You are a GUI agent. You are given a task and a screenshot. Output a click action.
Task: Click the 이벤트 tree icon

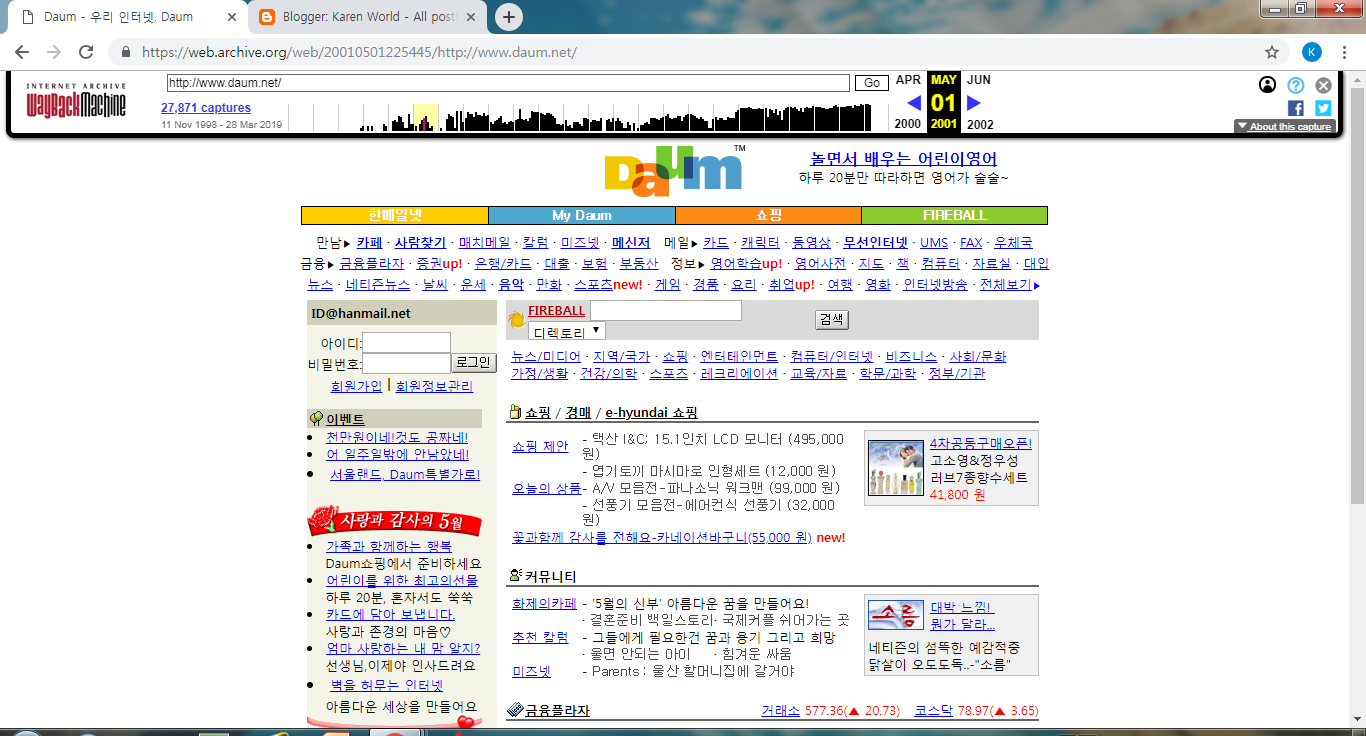(x=316, y=419)
